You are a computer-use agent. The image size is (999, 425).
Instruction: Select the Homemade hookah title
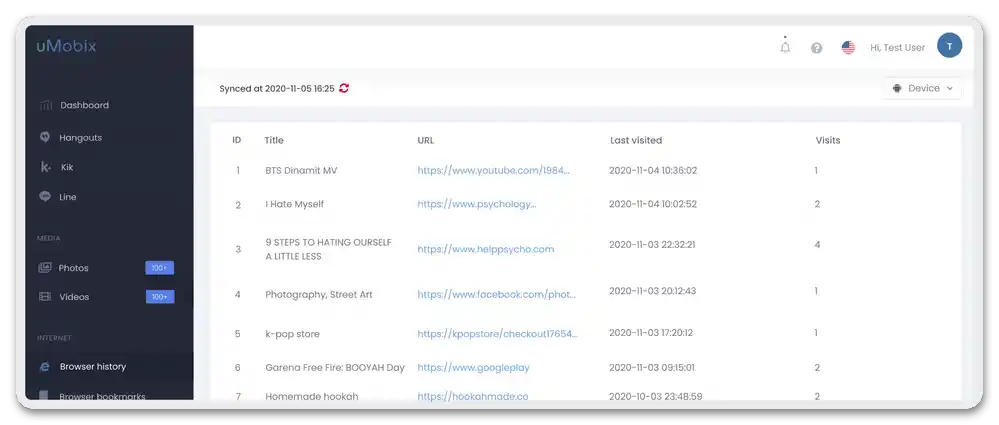click(x=312, y=396)
